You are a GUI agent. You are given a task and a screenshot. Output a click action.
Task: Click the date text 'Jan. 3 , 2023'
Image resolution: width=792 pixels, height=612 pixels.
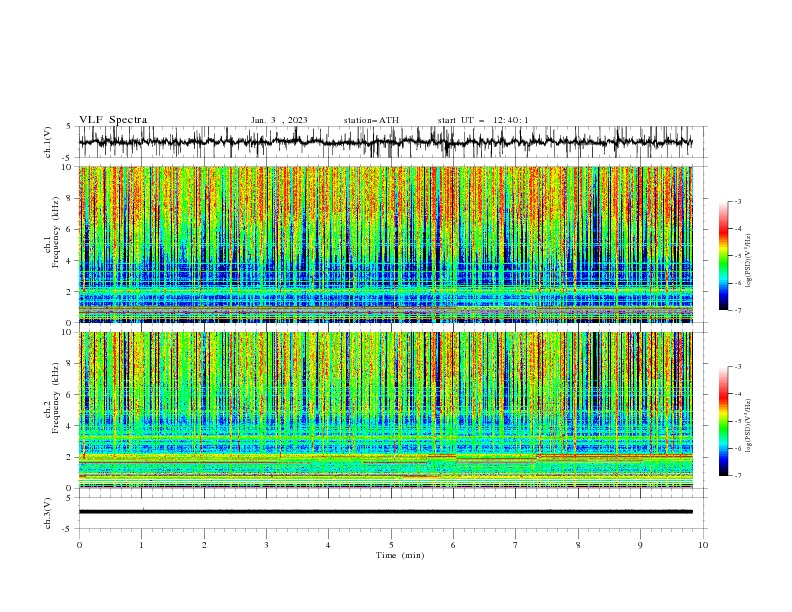coord(279,120)
